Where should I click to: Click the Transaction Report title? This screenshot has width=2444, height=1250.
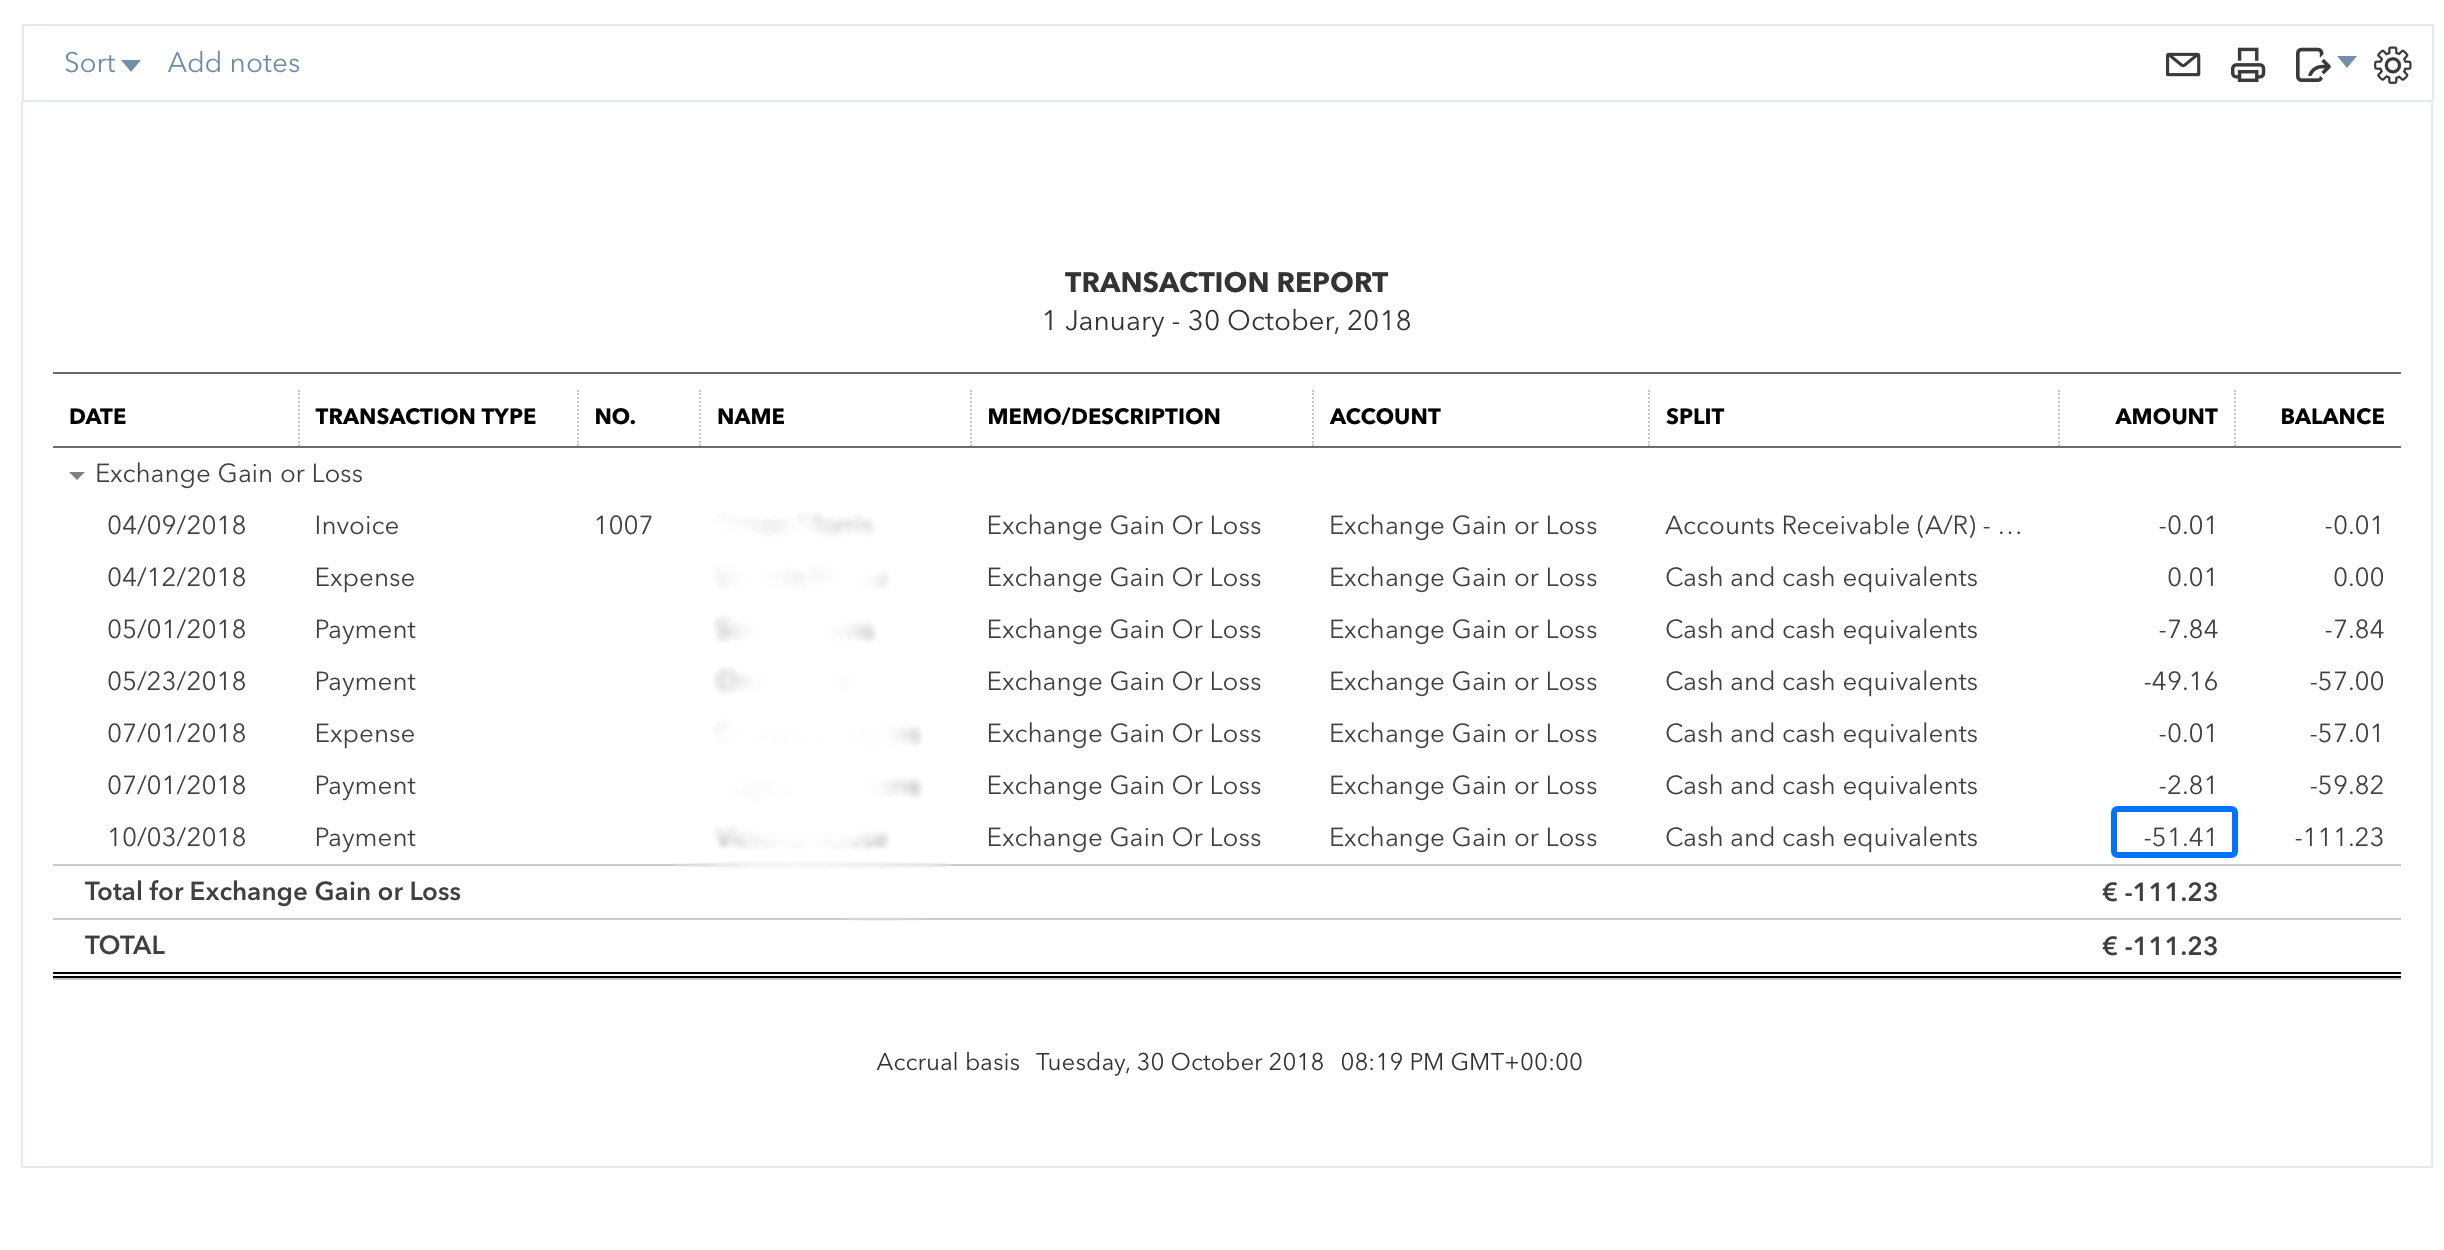tap(1226, 283)
